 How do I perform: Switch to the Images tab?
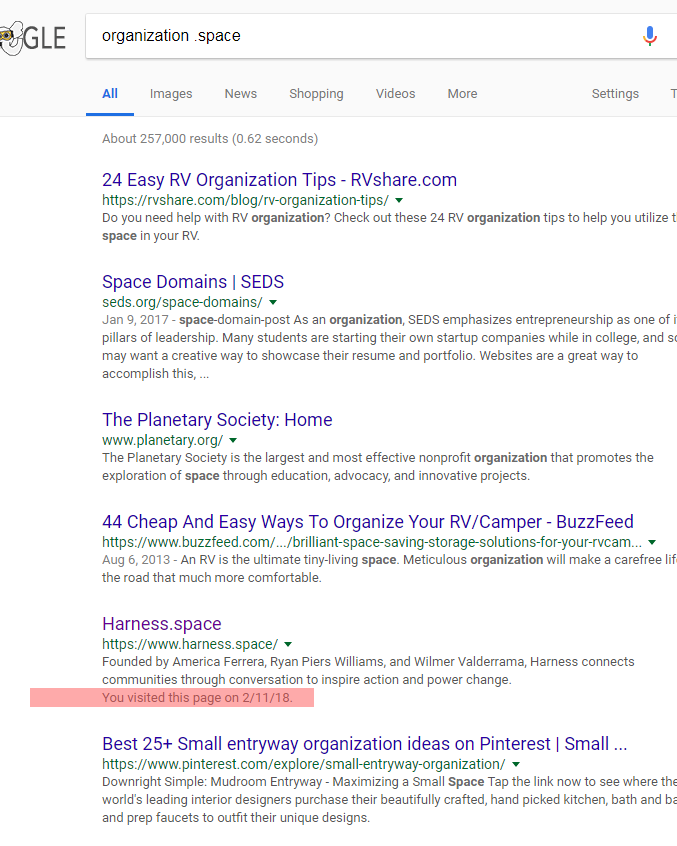171,94
